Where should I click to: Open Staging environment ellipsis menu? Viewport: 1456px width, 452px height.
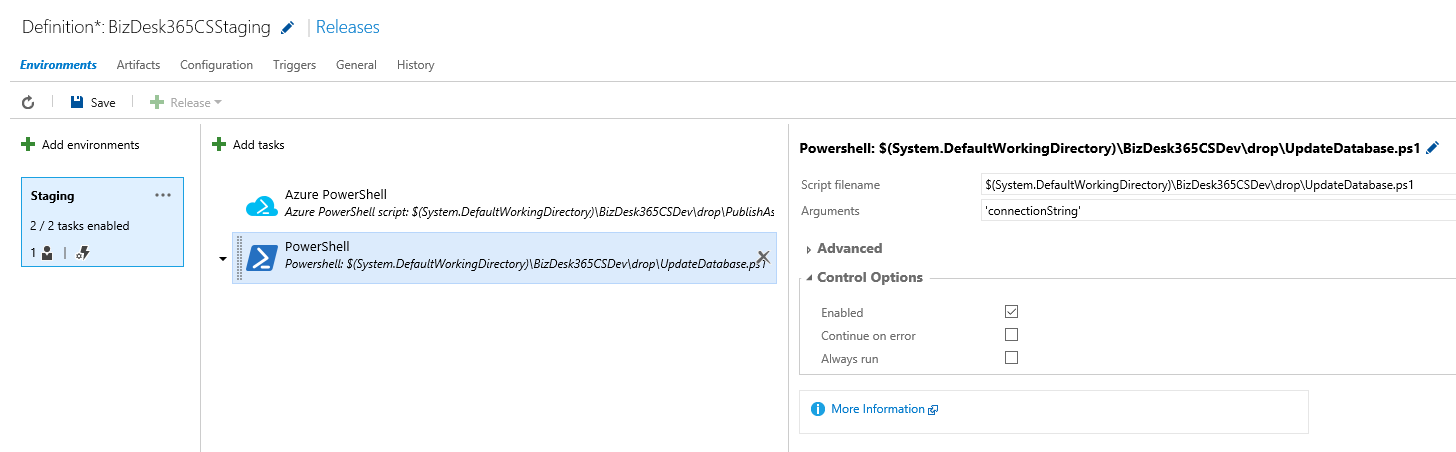pyautogui.click(x=163, y=195)
